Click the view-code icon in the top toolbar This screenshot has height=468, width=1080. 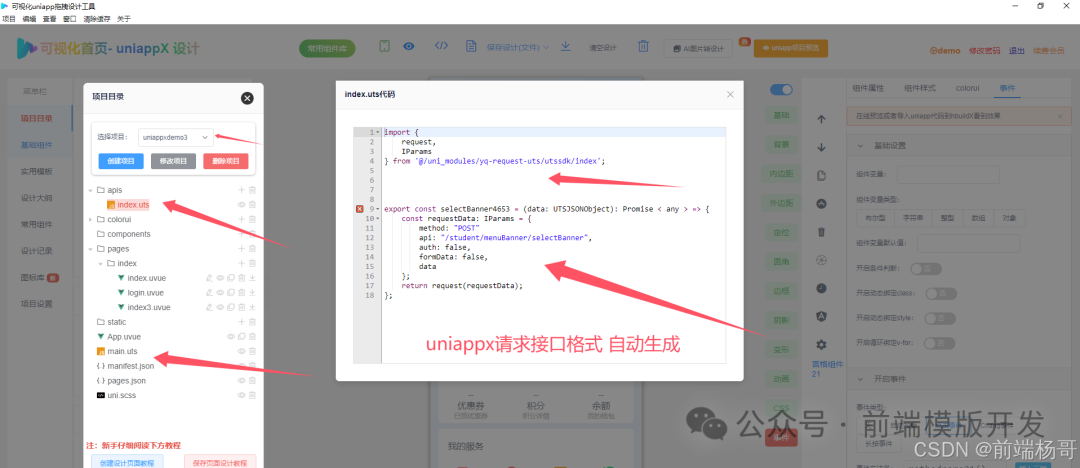pyautogui.click(x=442, y=46)
